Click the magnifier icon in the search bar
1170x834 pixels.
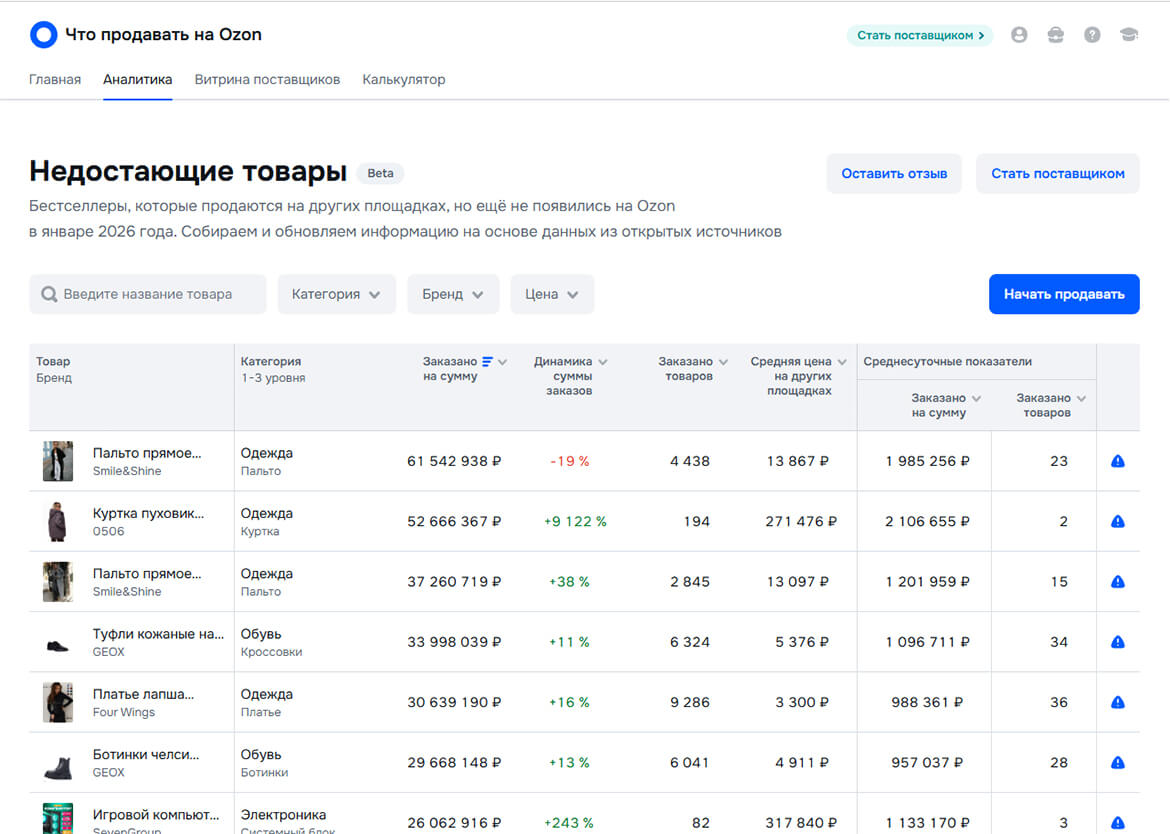pyautogui.click(x=48, y=293)
